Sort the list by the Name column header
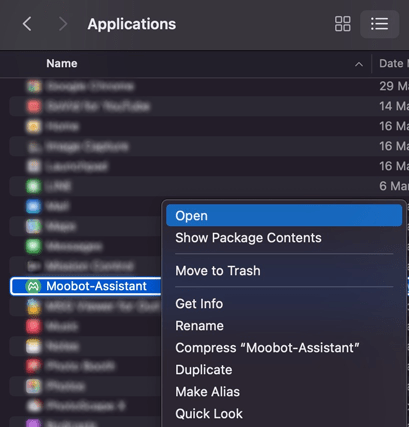The width and height of the screenshot is (409, 427). coord(62,63)
